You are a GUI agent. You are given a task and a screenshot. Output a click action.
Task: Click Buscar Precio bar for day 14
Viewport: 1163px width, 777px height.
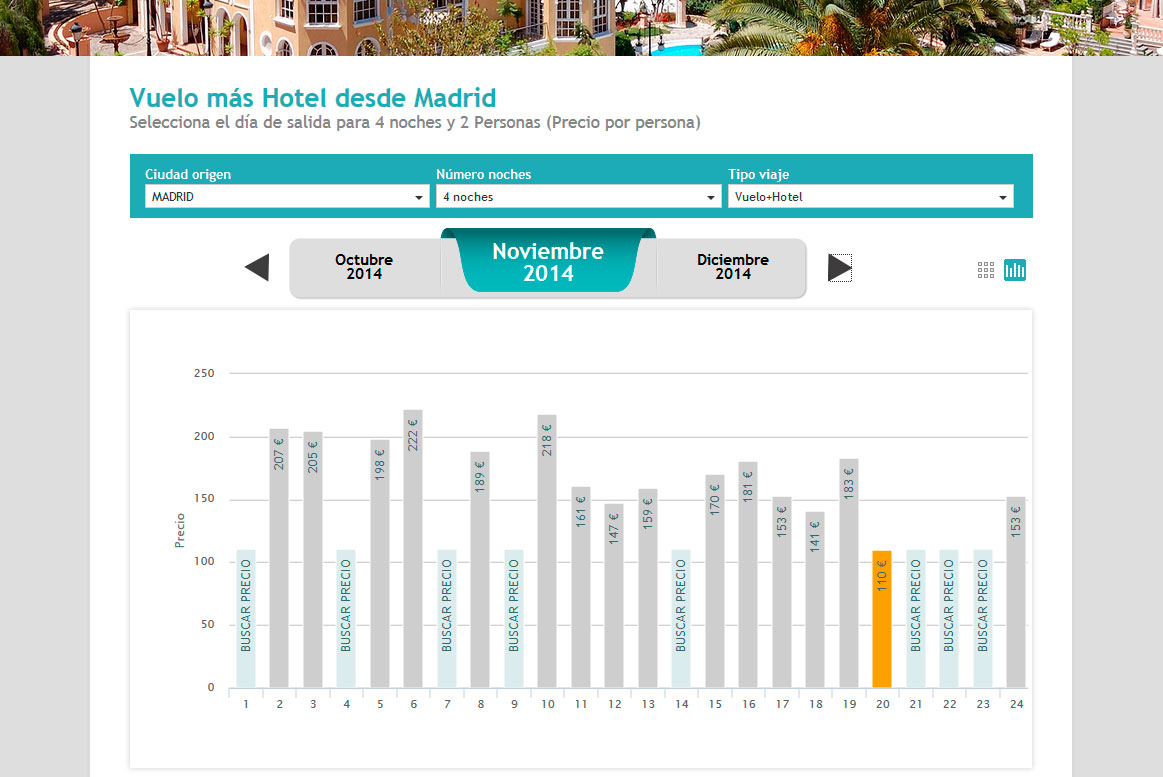coord(681,618)
